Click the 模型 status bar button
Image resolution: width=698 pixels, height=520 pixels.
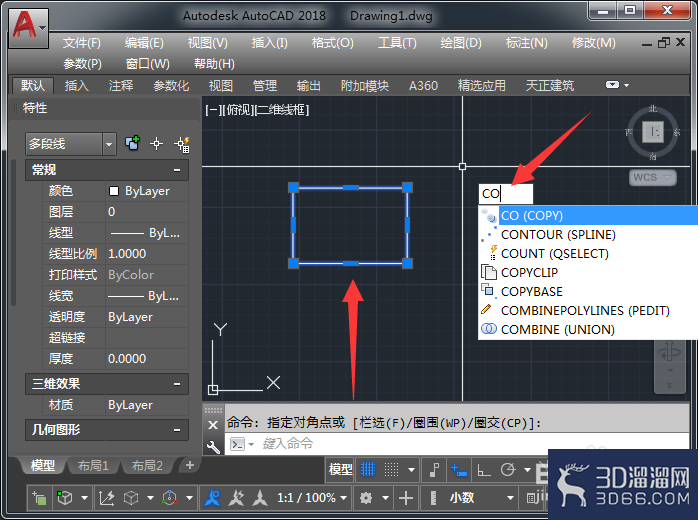341,469
